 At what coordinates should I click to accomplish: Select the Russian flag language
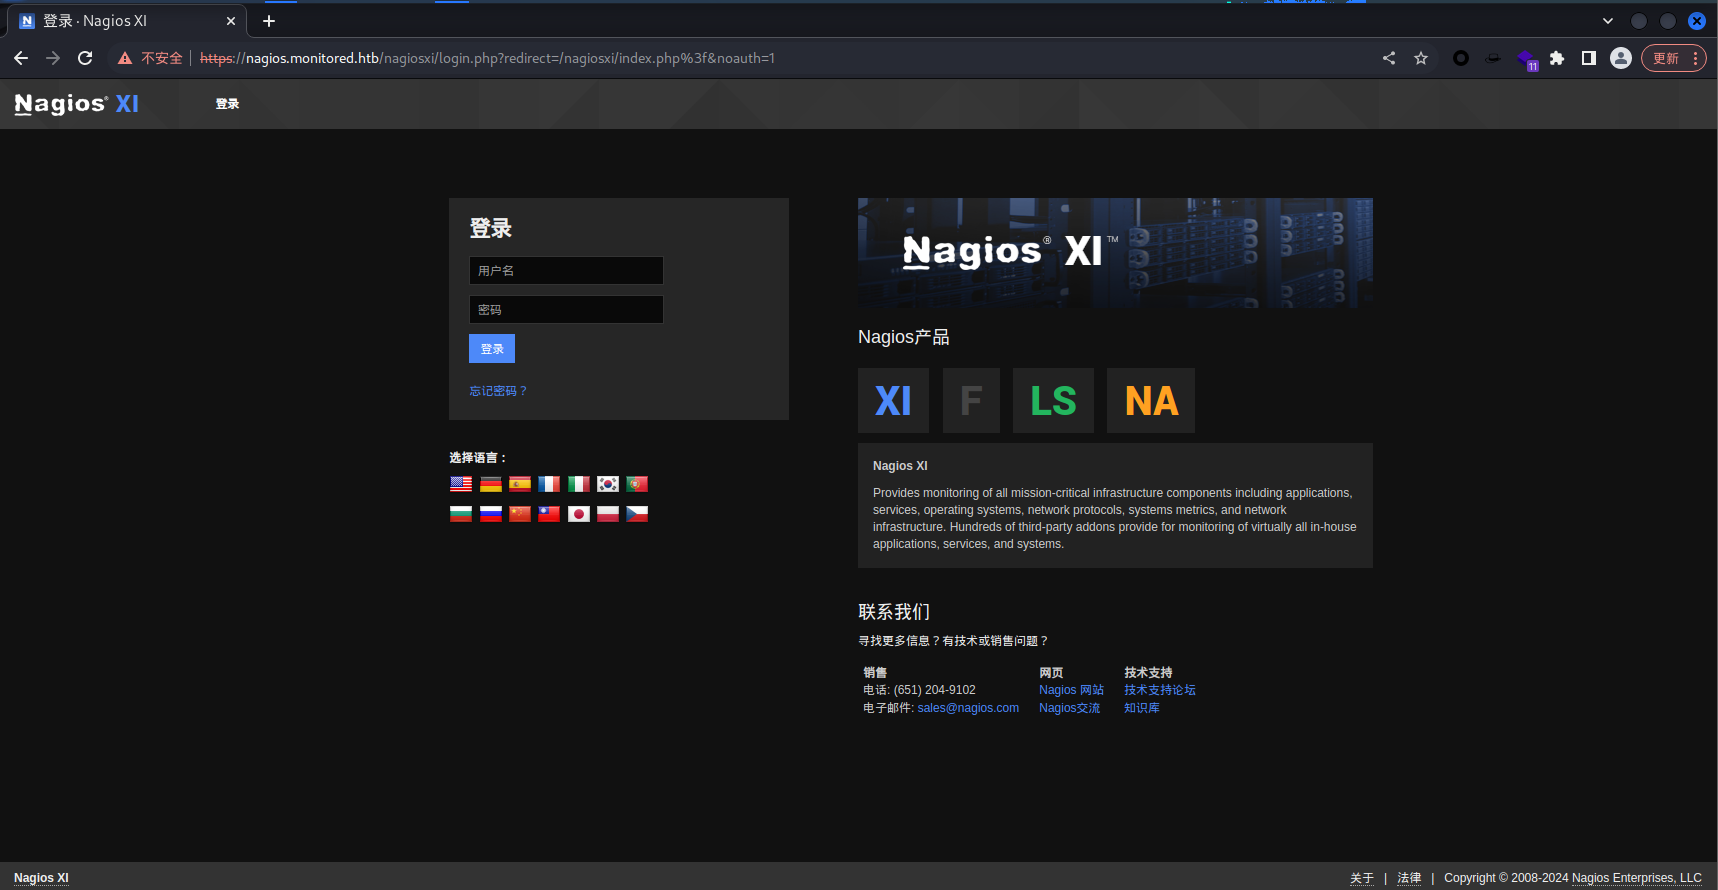491,514
